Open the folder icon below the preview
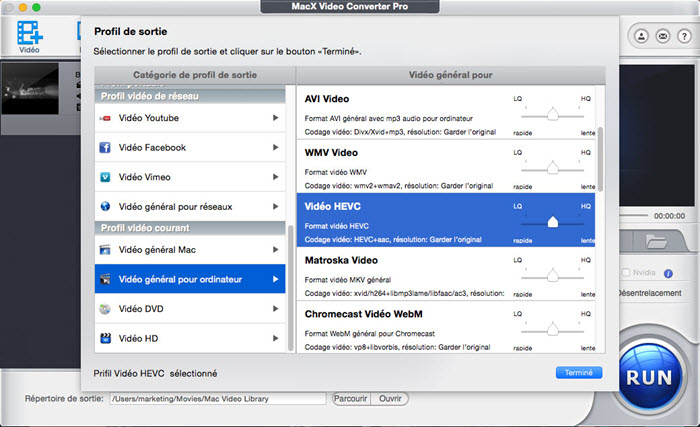The width and height of the screenshot is (700, 427). [x=656, y=241]
